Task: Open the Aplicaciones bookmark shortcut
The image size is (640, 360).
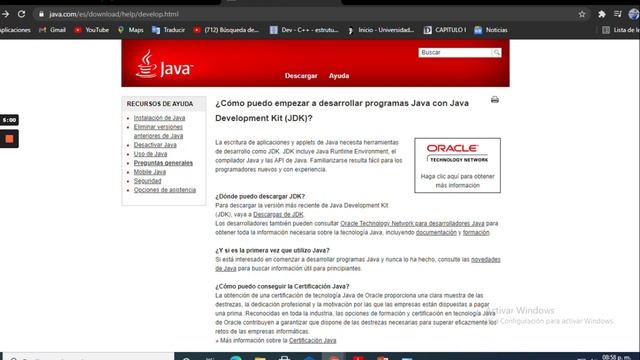Action: pyautogui.click(x=15, y=30)
